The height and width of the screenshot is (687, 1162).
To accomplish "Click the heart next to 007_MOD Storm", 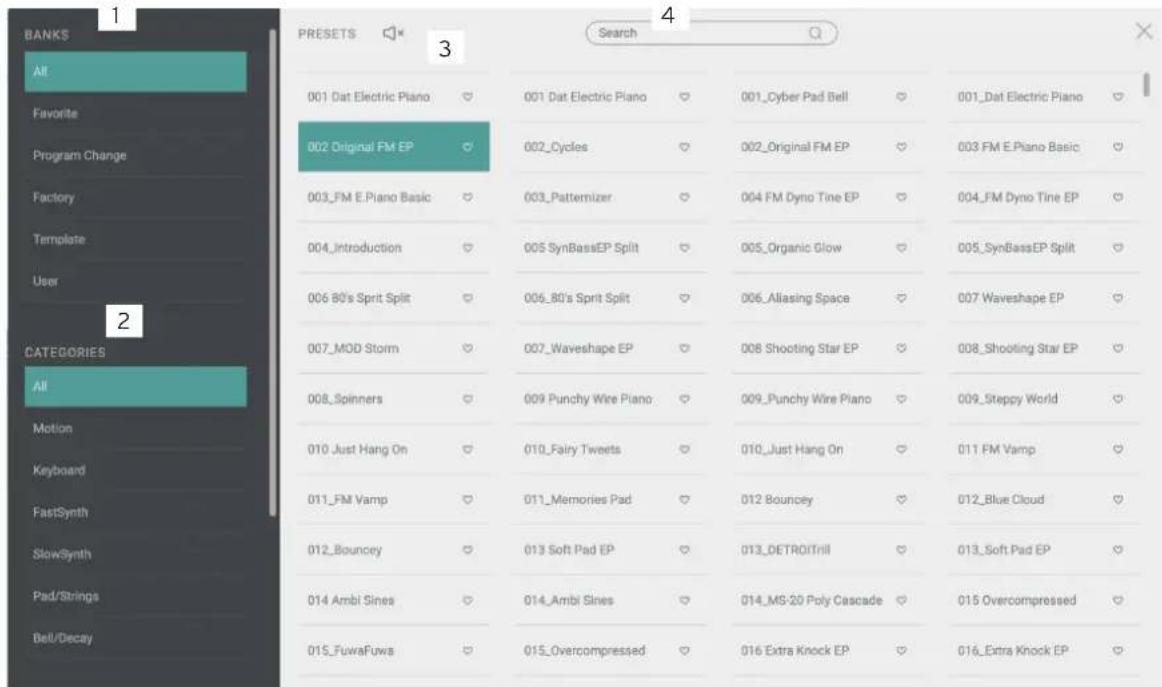I will pos(468,348).
